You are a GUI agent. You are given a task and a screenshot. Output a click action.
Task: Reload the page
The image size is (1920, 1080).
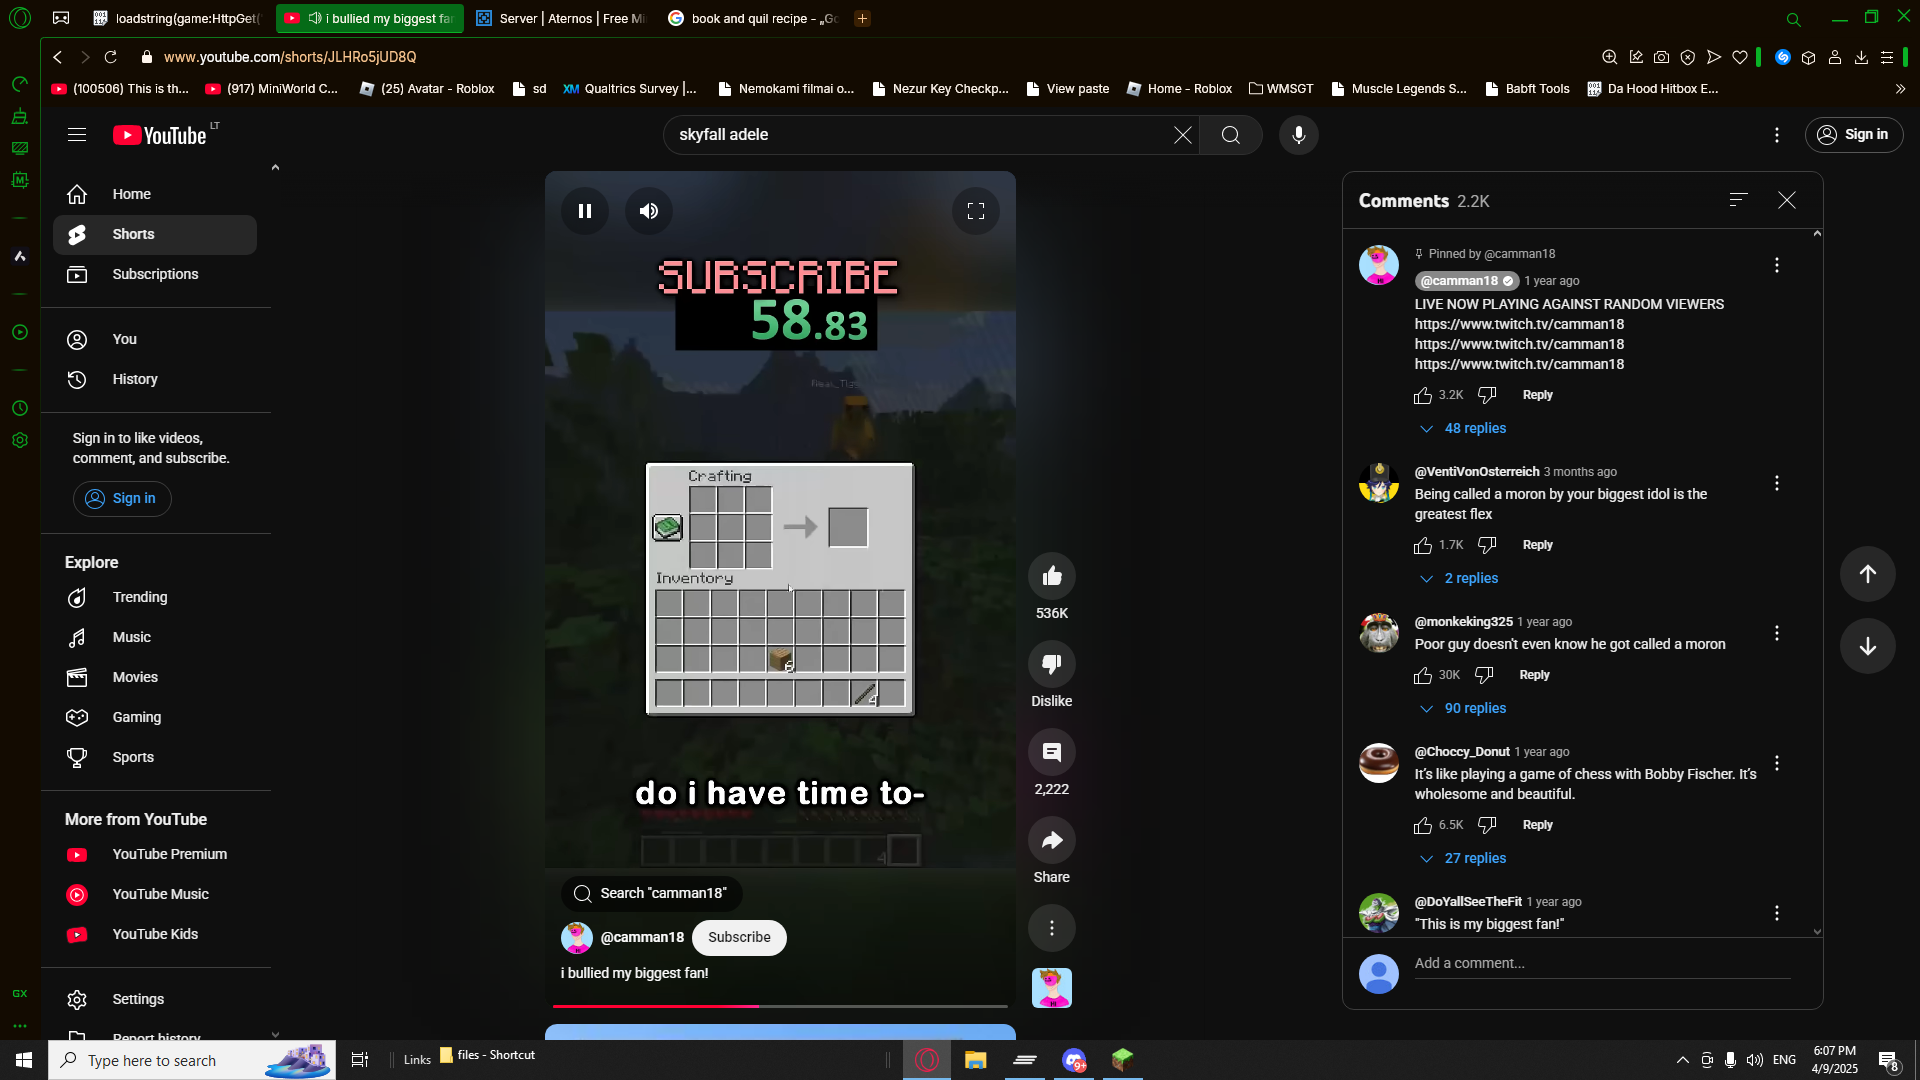[x=111, y=57]
